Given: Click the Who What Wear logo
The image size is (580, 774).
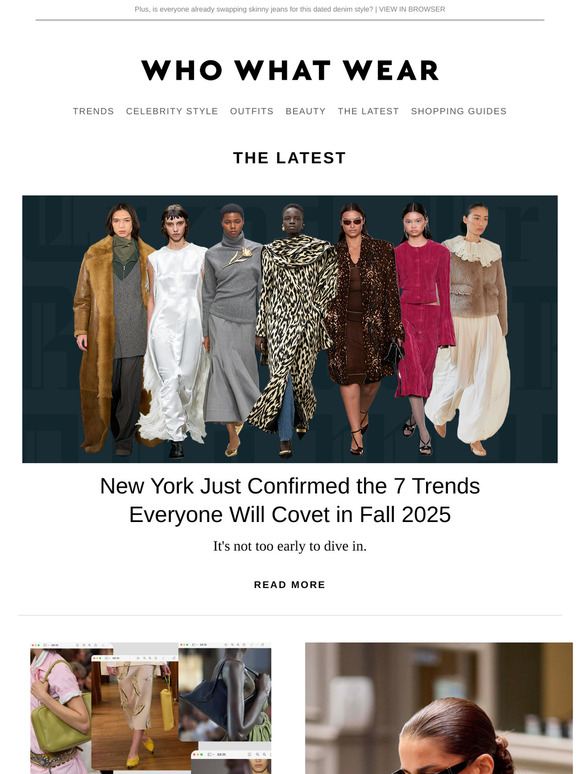Looking at the screenshot, I should [290, 70].
